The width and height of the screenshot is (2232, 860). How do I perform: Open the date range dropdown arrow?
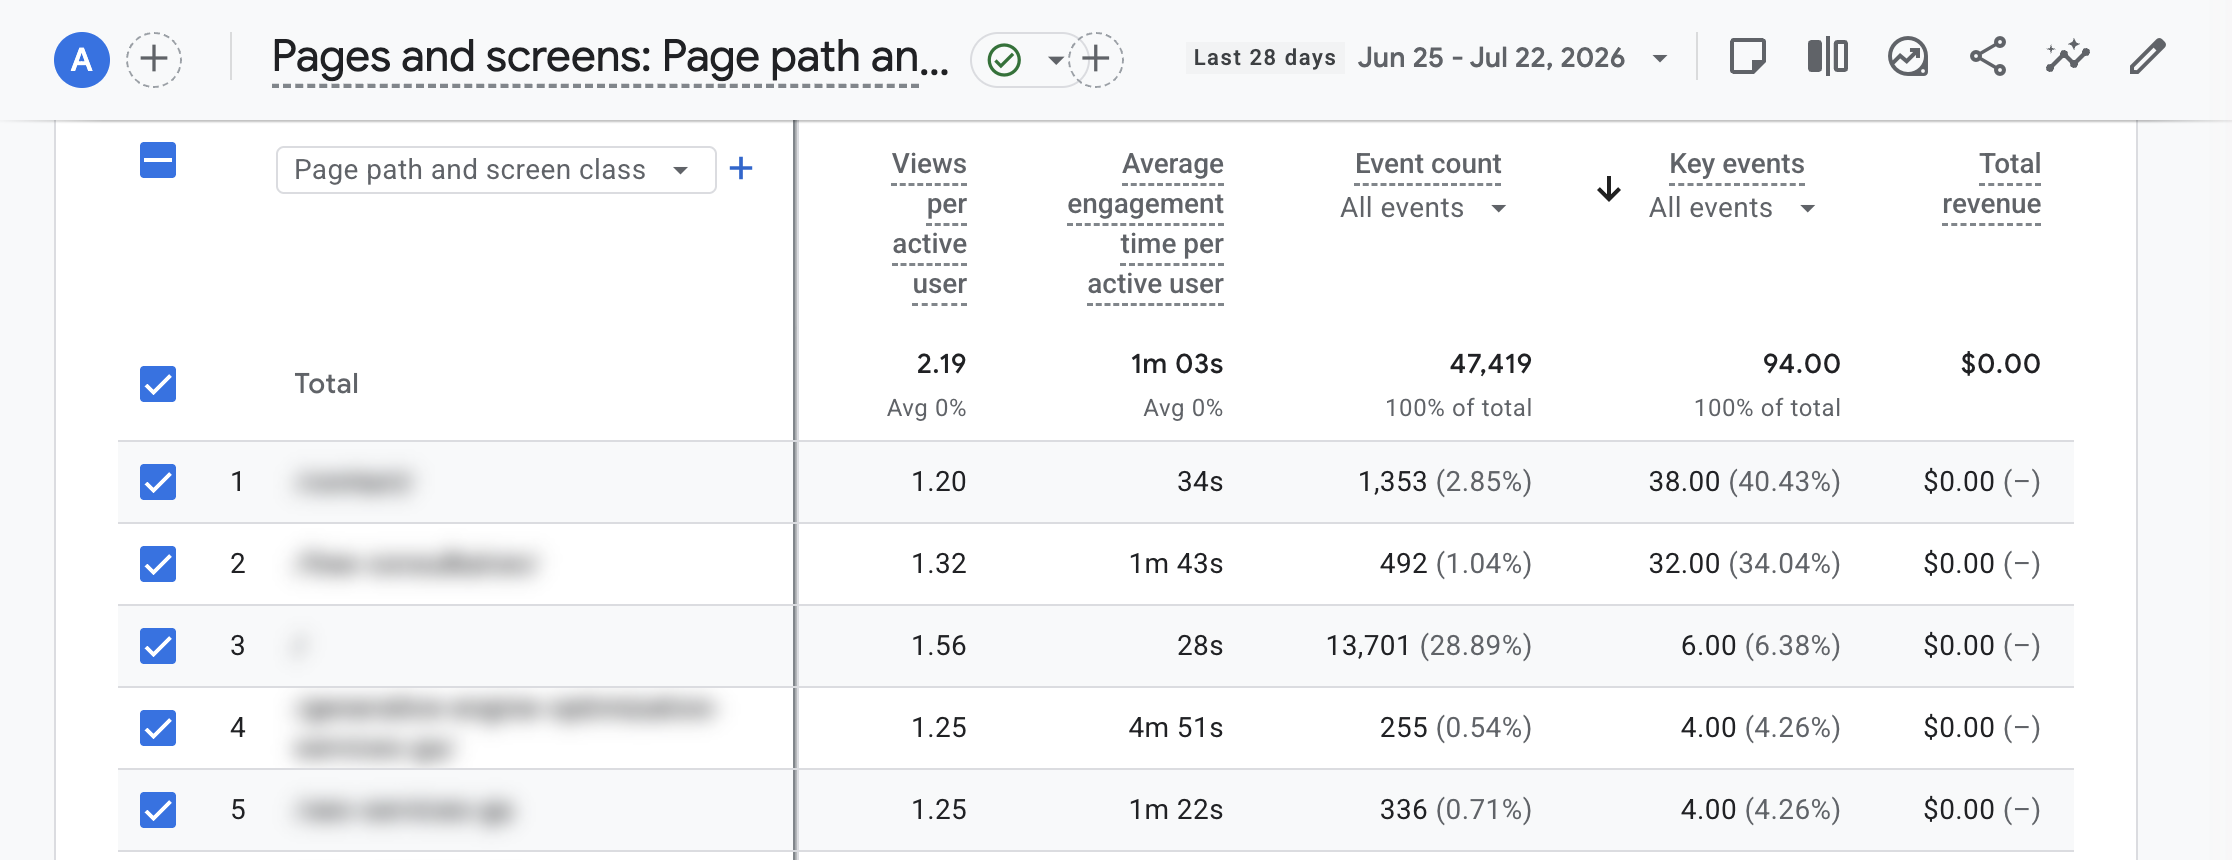click(x=1660, y=59)
